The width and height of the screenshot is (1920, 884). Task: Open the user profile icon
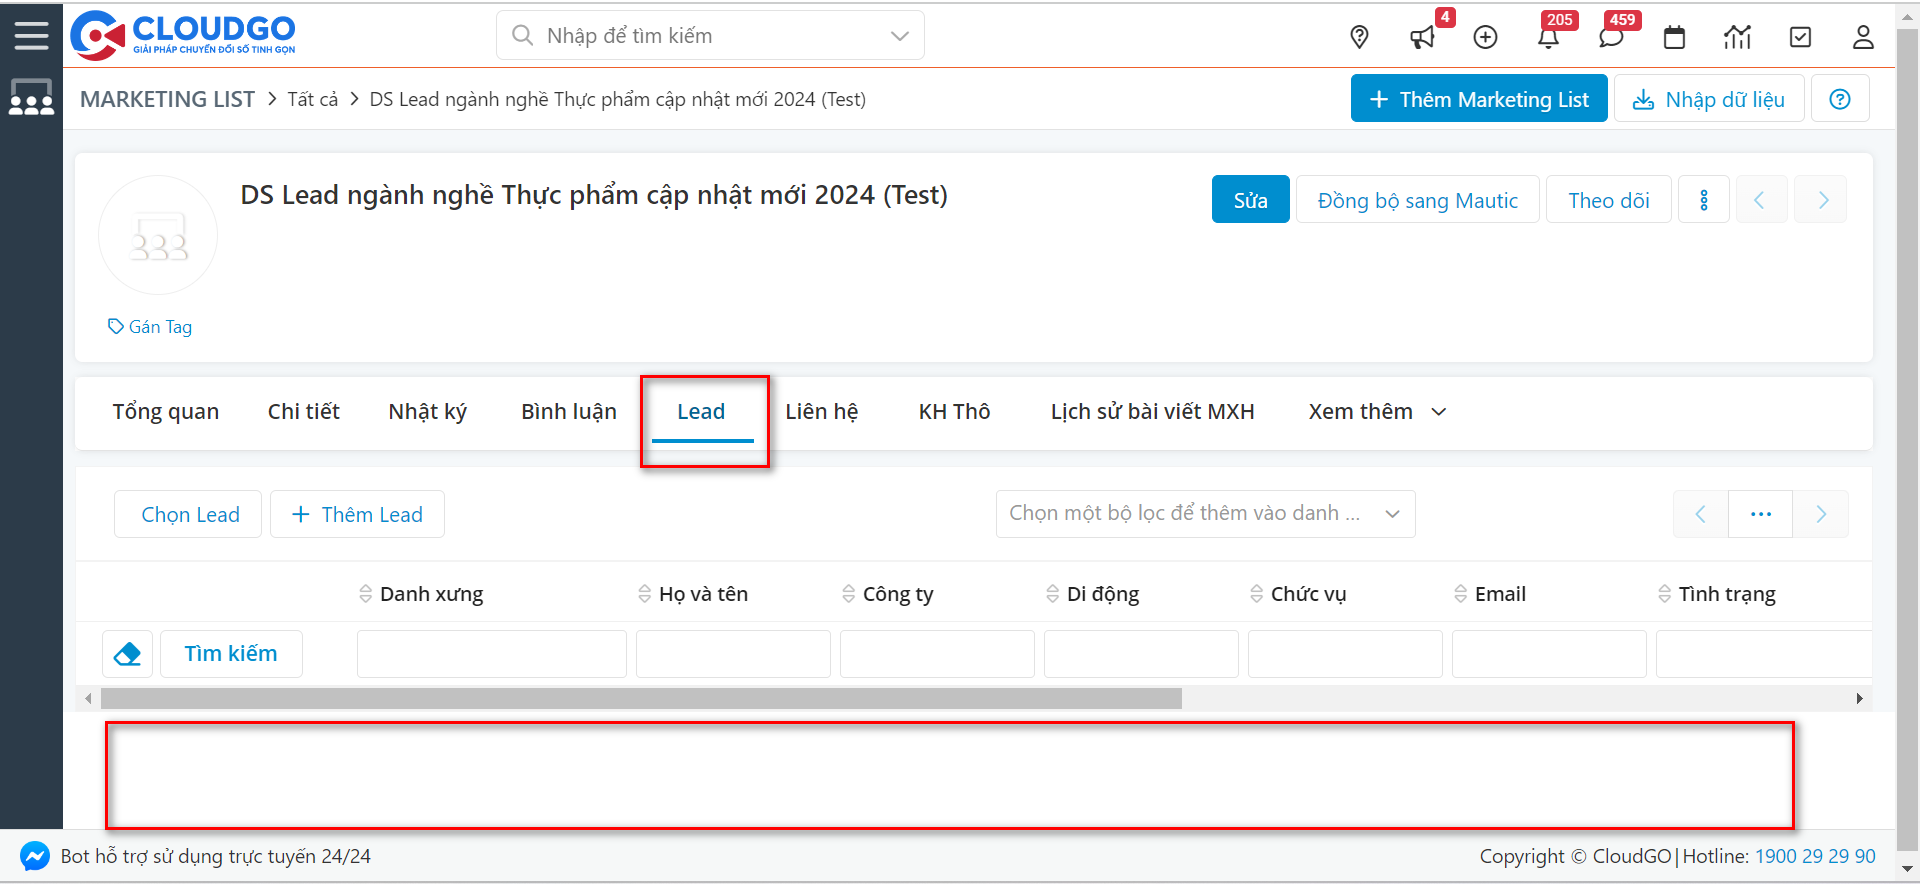[x=1862, y=37]
